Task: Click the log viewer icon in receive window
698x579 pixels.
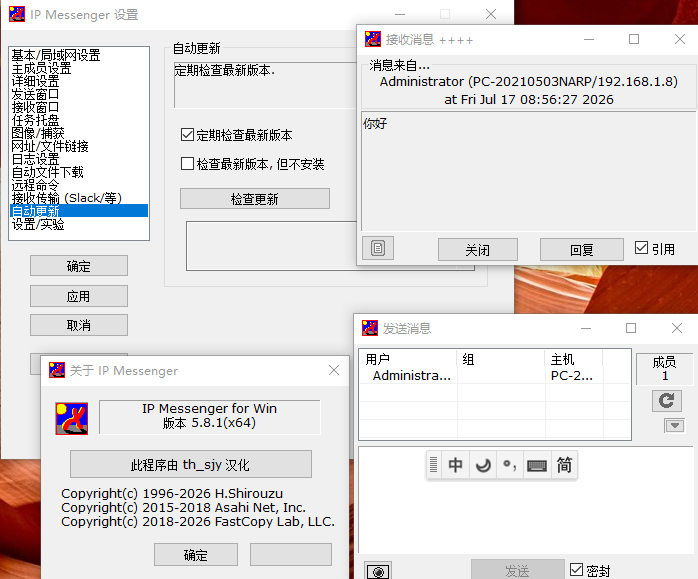Action: (x=378, y=248)
